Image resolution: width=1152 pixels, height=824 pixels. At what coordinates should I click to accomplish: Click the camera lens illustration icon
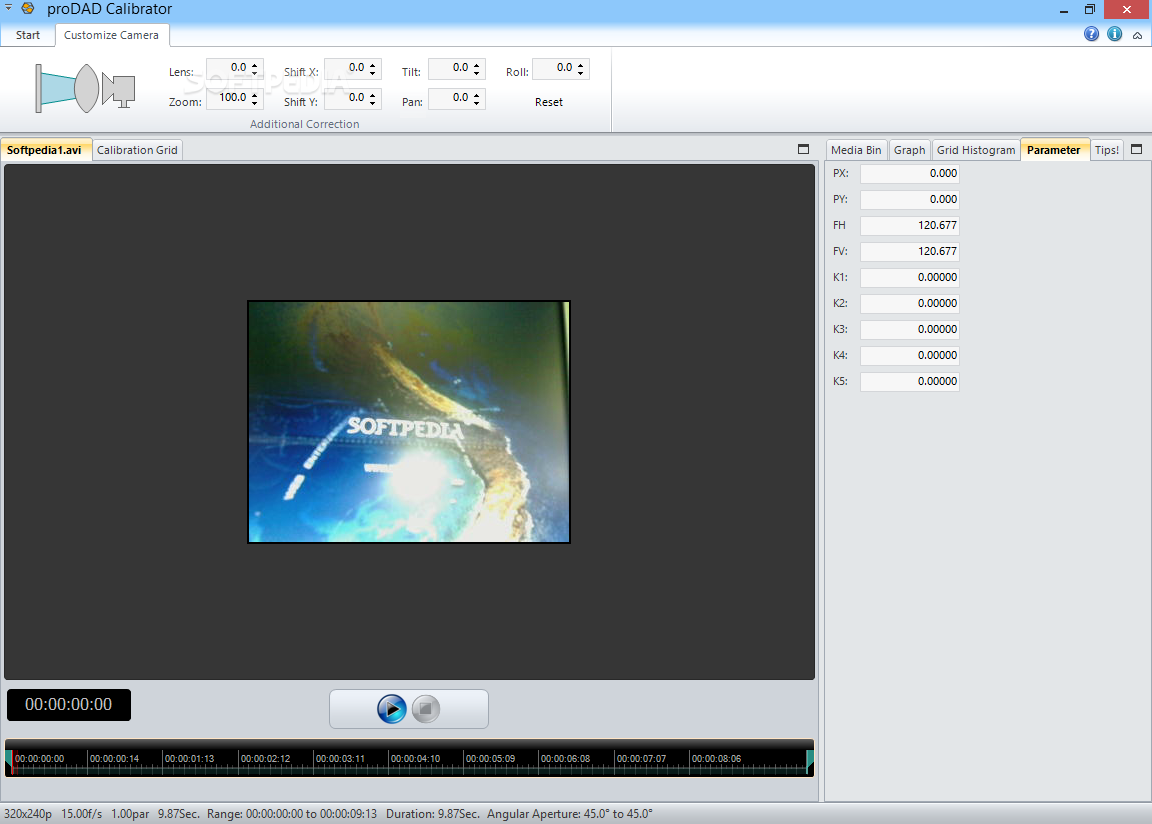tap(85, 88)
